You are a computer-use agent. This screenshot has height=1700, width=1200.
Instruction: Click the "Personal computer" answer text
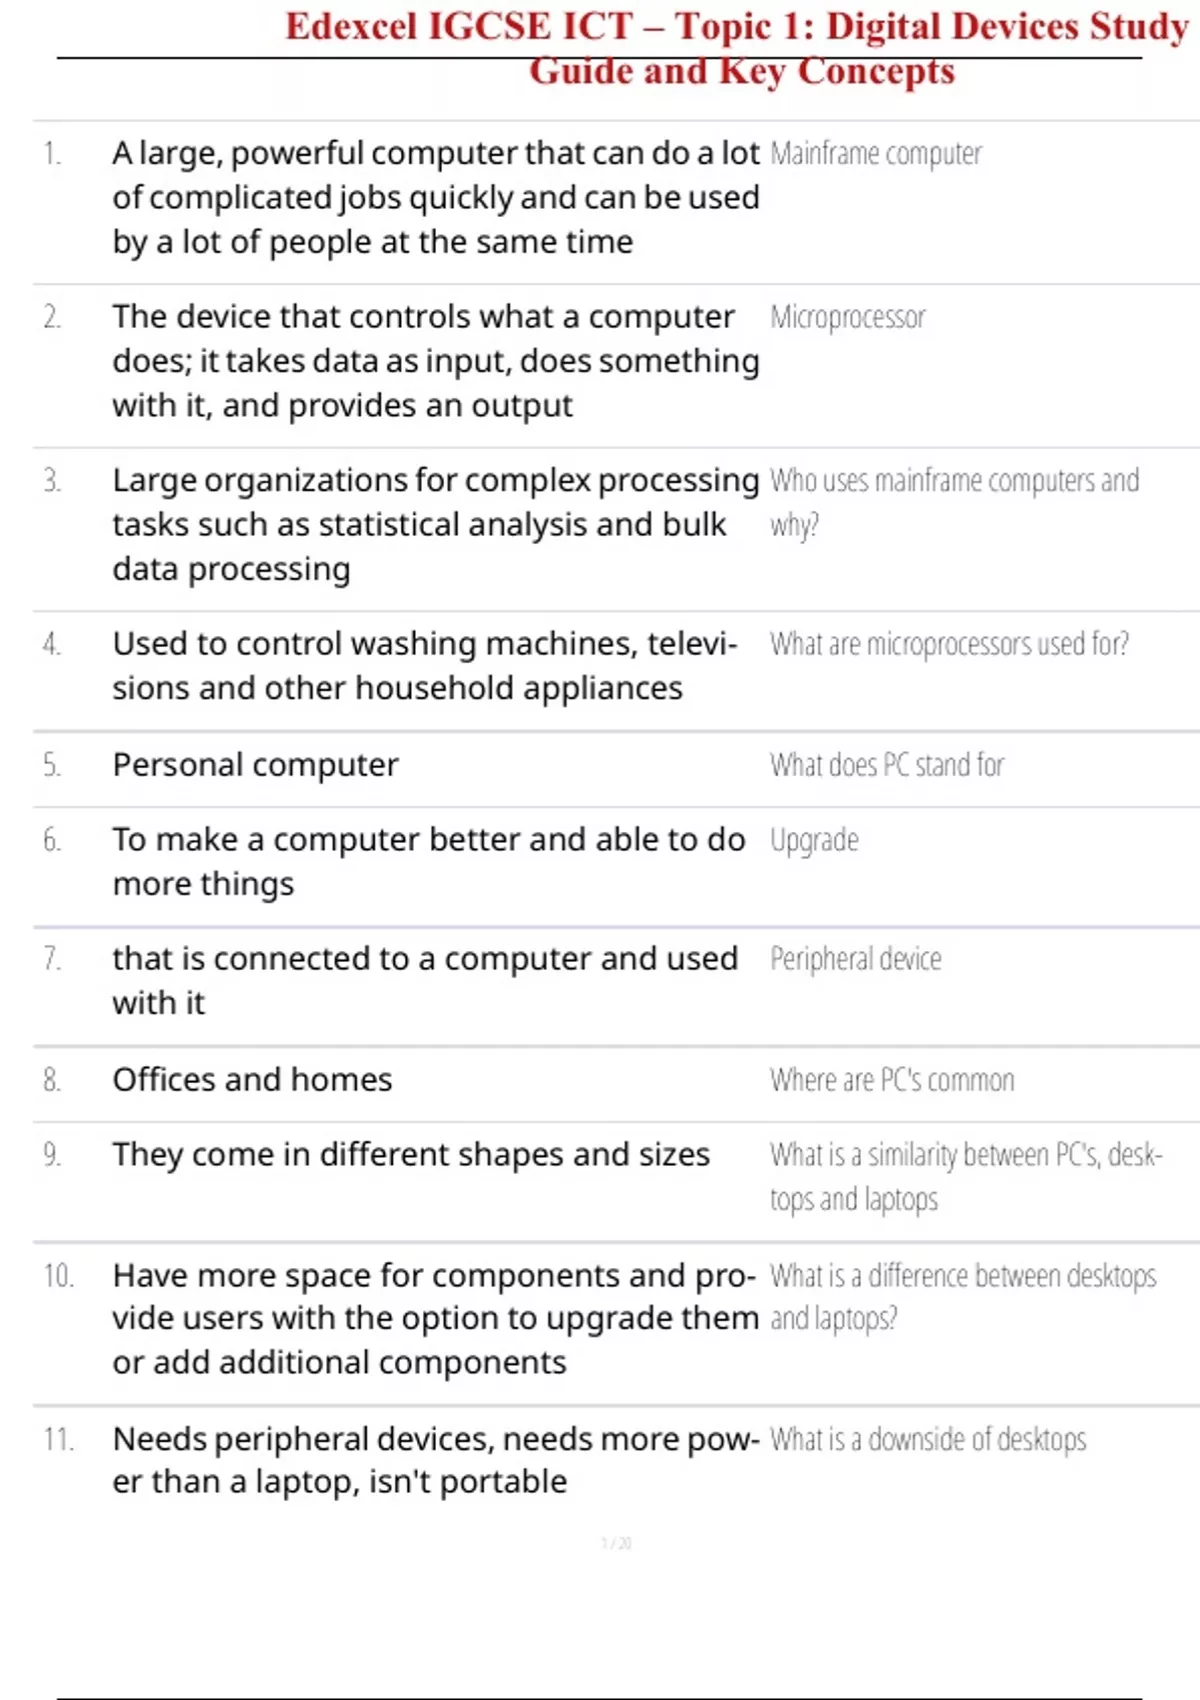pos(255,766)
